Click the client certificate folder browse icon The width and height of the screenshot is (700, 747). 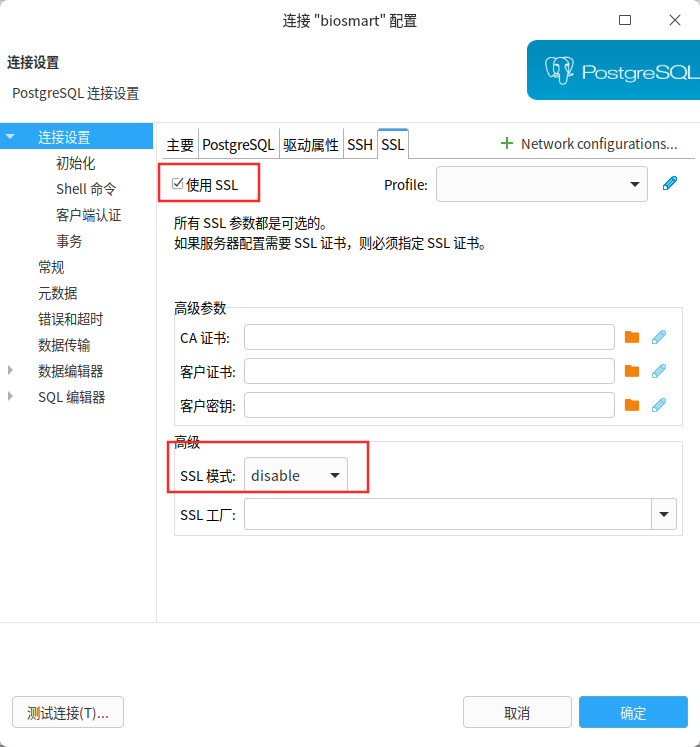(631, 371)
